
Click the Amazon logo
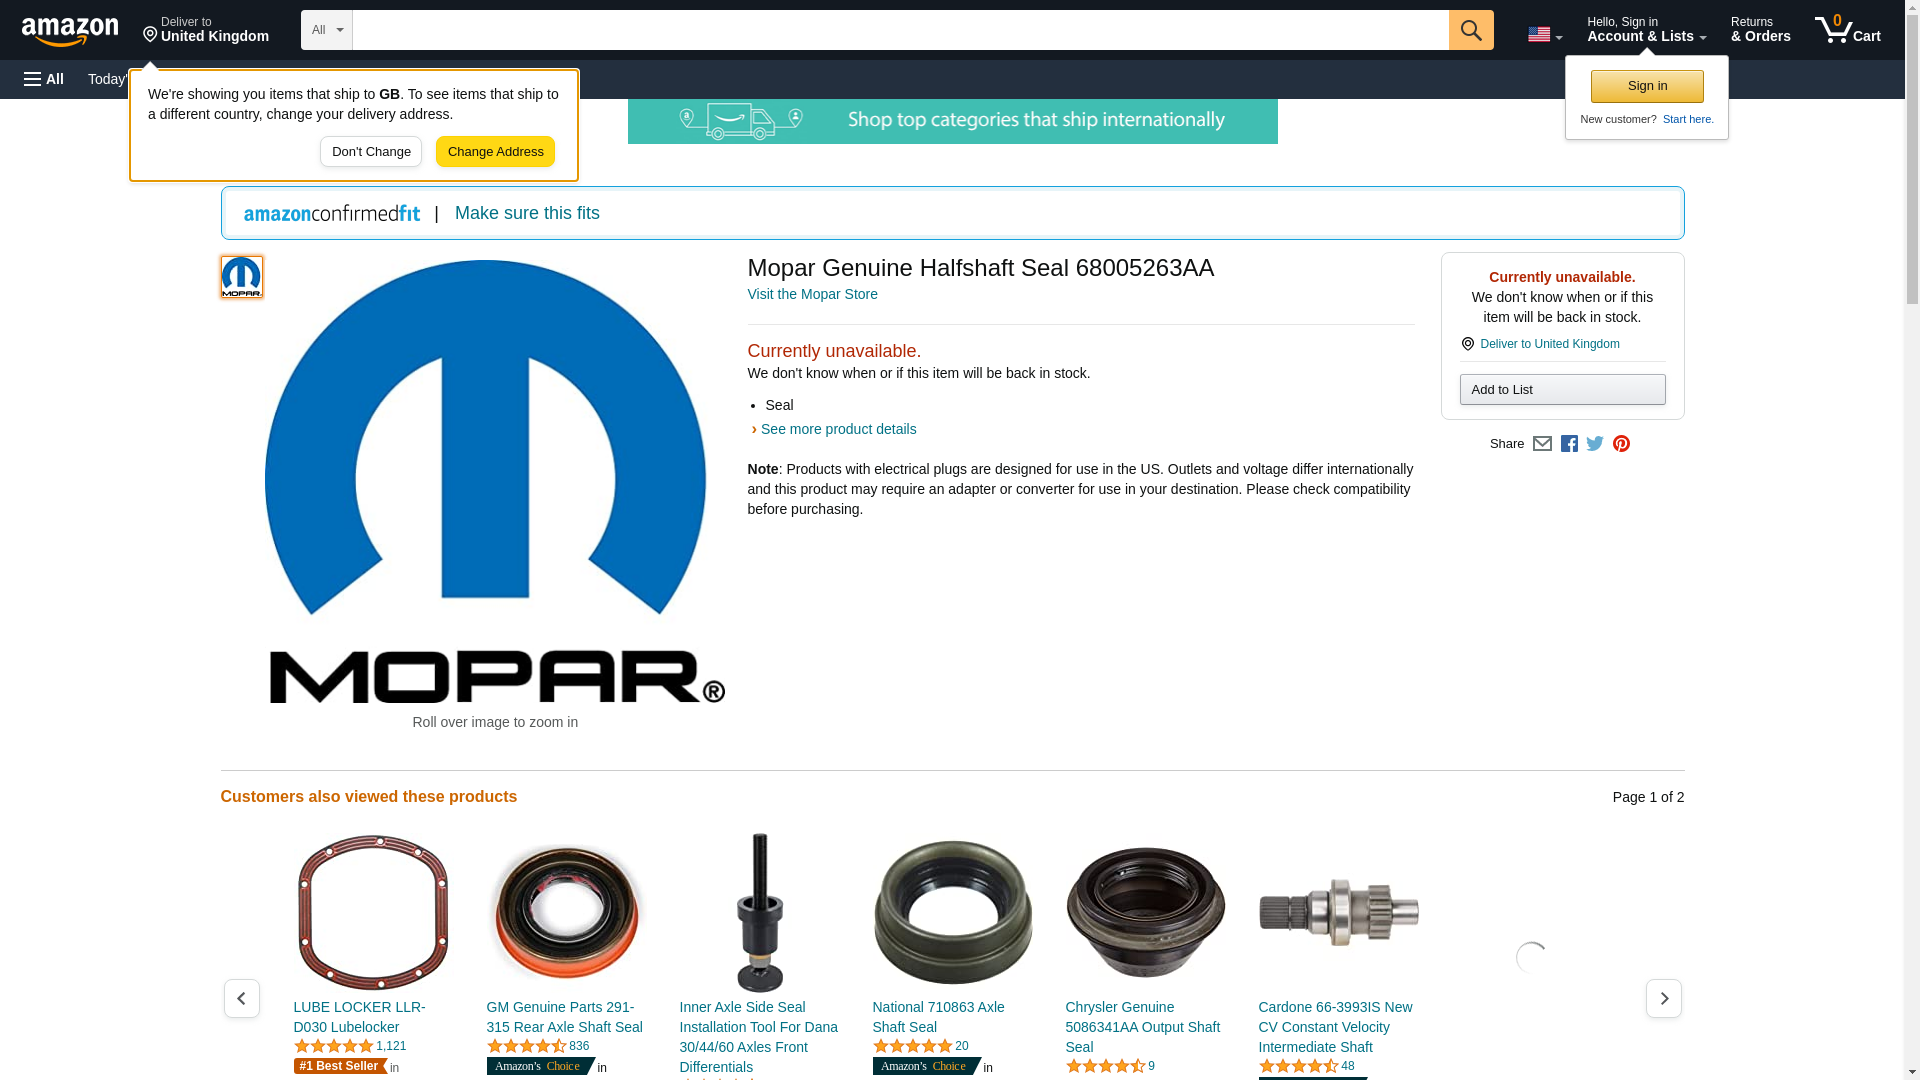click(70, 31)
